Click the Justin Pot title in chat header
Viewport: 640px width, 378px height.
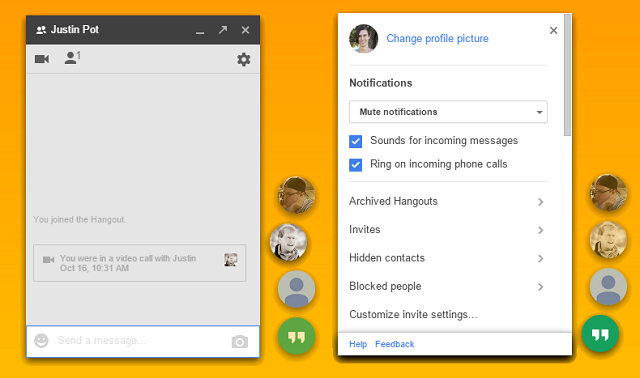75,30
